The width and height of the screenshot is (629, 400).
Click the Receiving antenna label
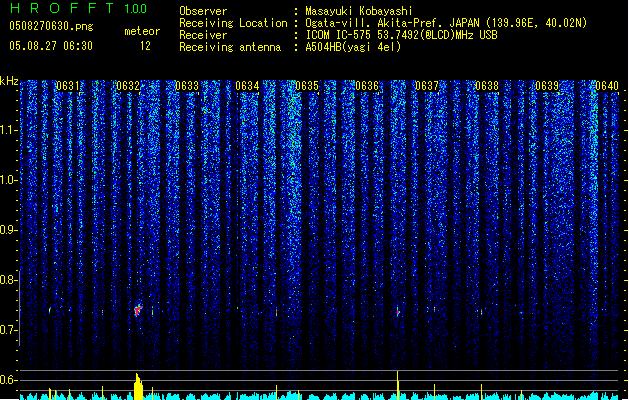point(230,47)
